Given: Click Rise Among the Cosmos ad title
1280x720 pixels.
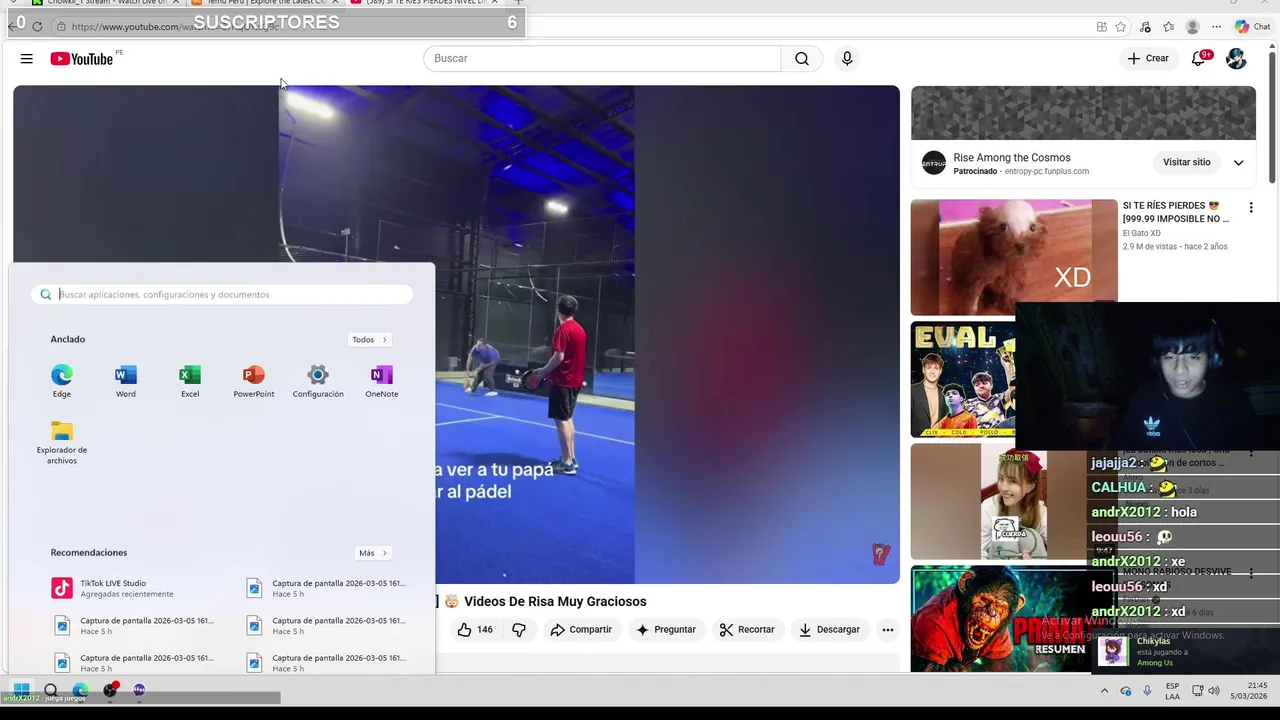Looking at the screenshot, I should point(1012,158).
